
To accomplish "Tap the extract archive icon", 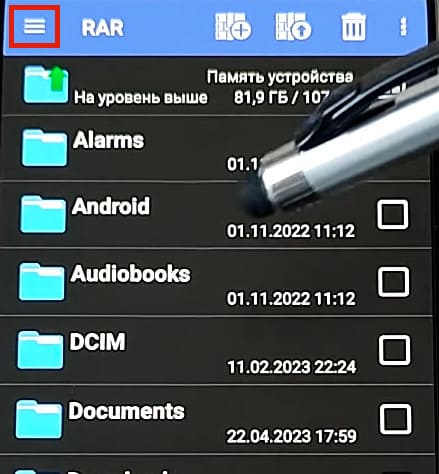I will 293,27.
